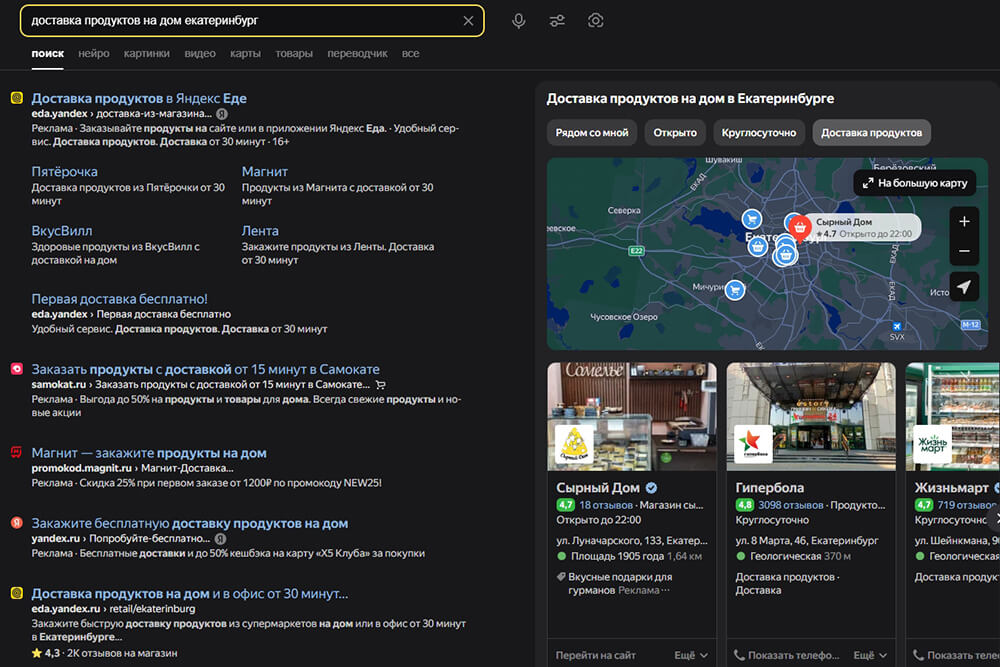Start voice search with the microphone icon
Screen dimensions: 1000x667
click(518, 20)
